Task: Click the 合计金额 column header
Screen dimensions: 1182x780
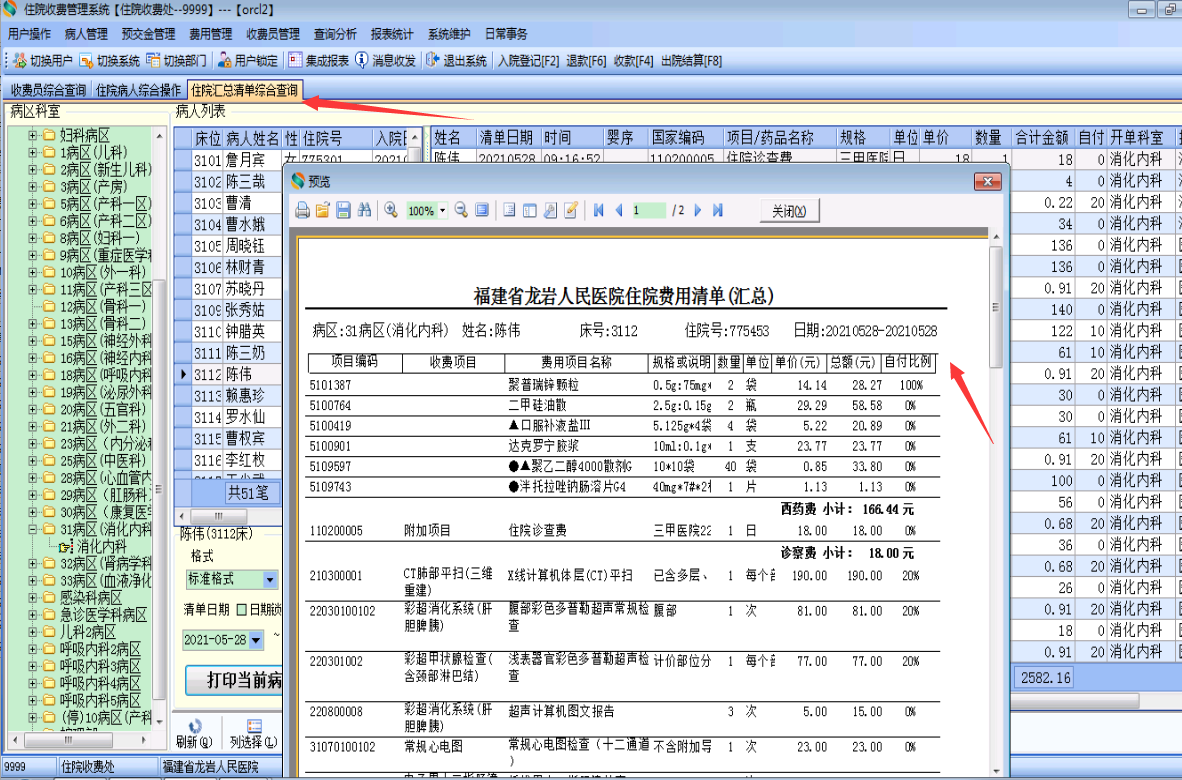Action: point(1042,138)
